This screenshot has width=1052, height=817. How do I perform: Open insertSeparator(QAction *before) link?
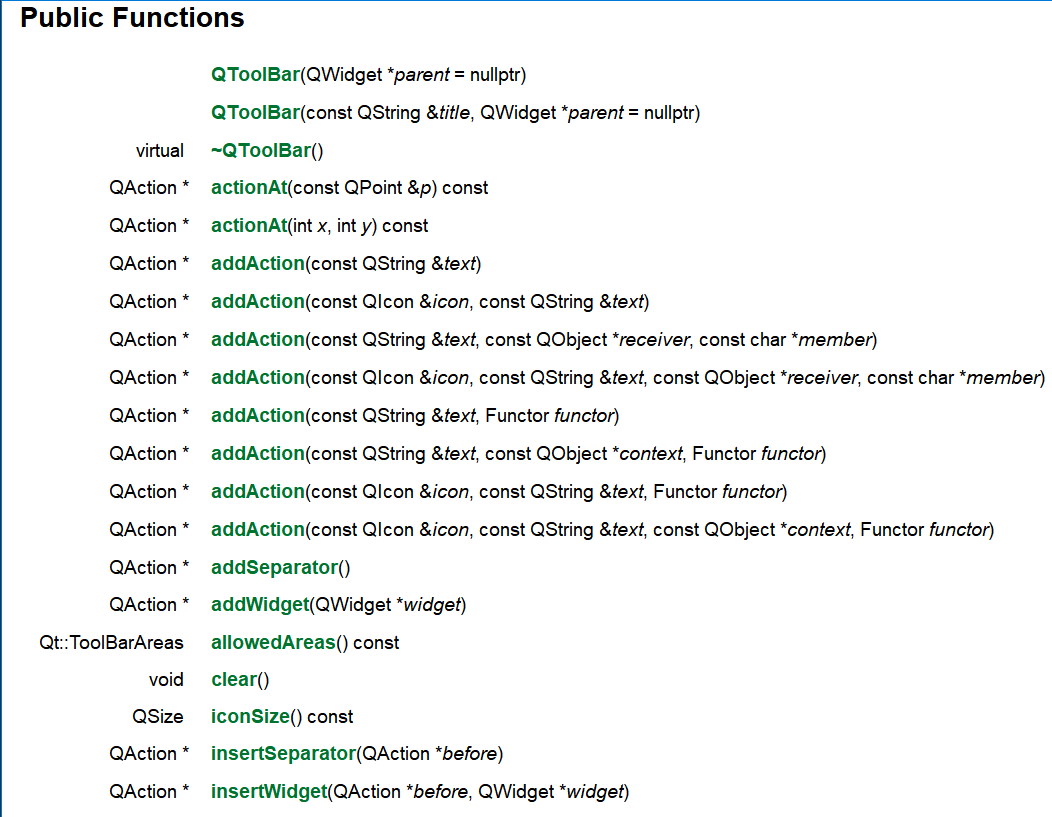point(283,754)
